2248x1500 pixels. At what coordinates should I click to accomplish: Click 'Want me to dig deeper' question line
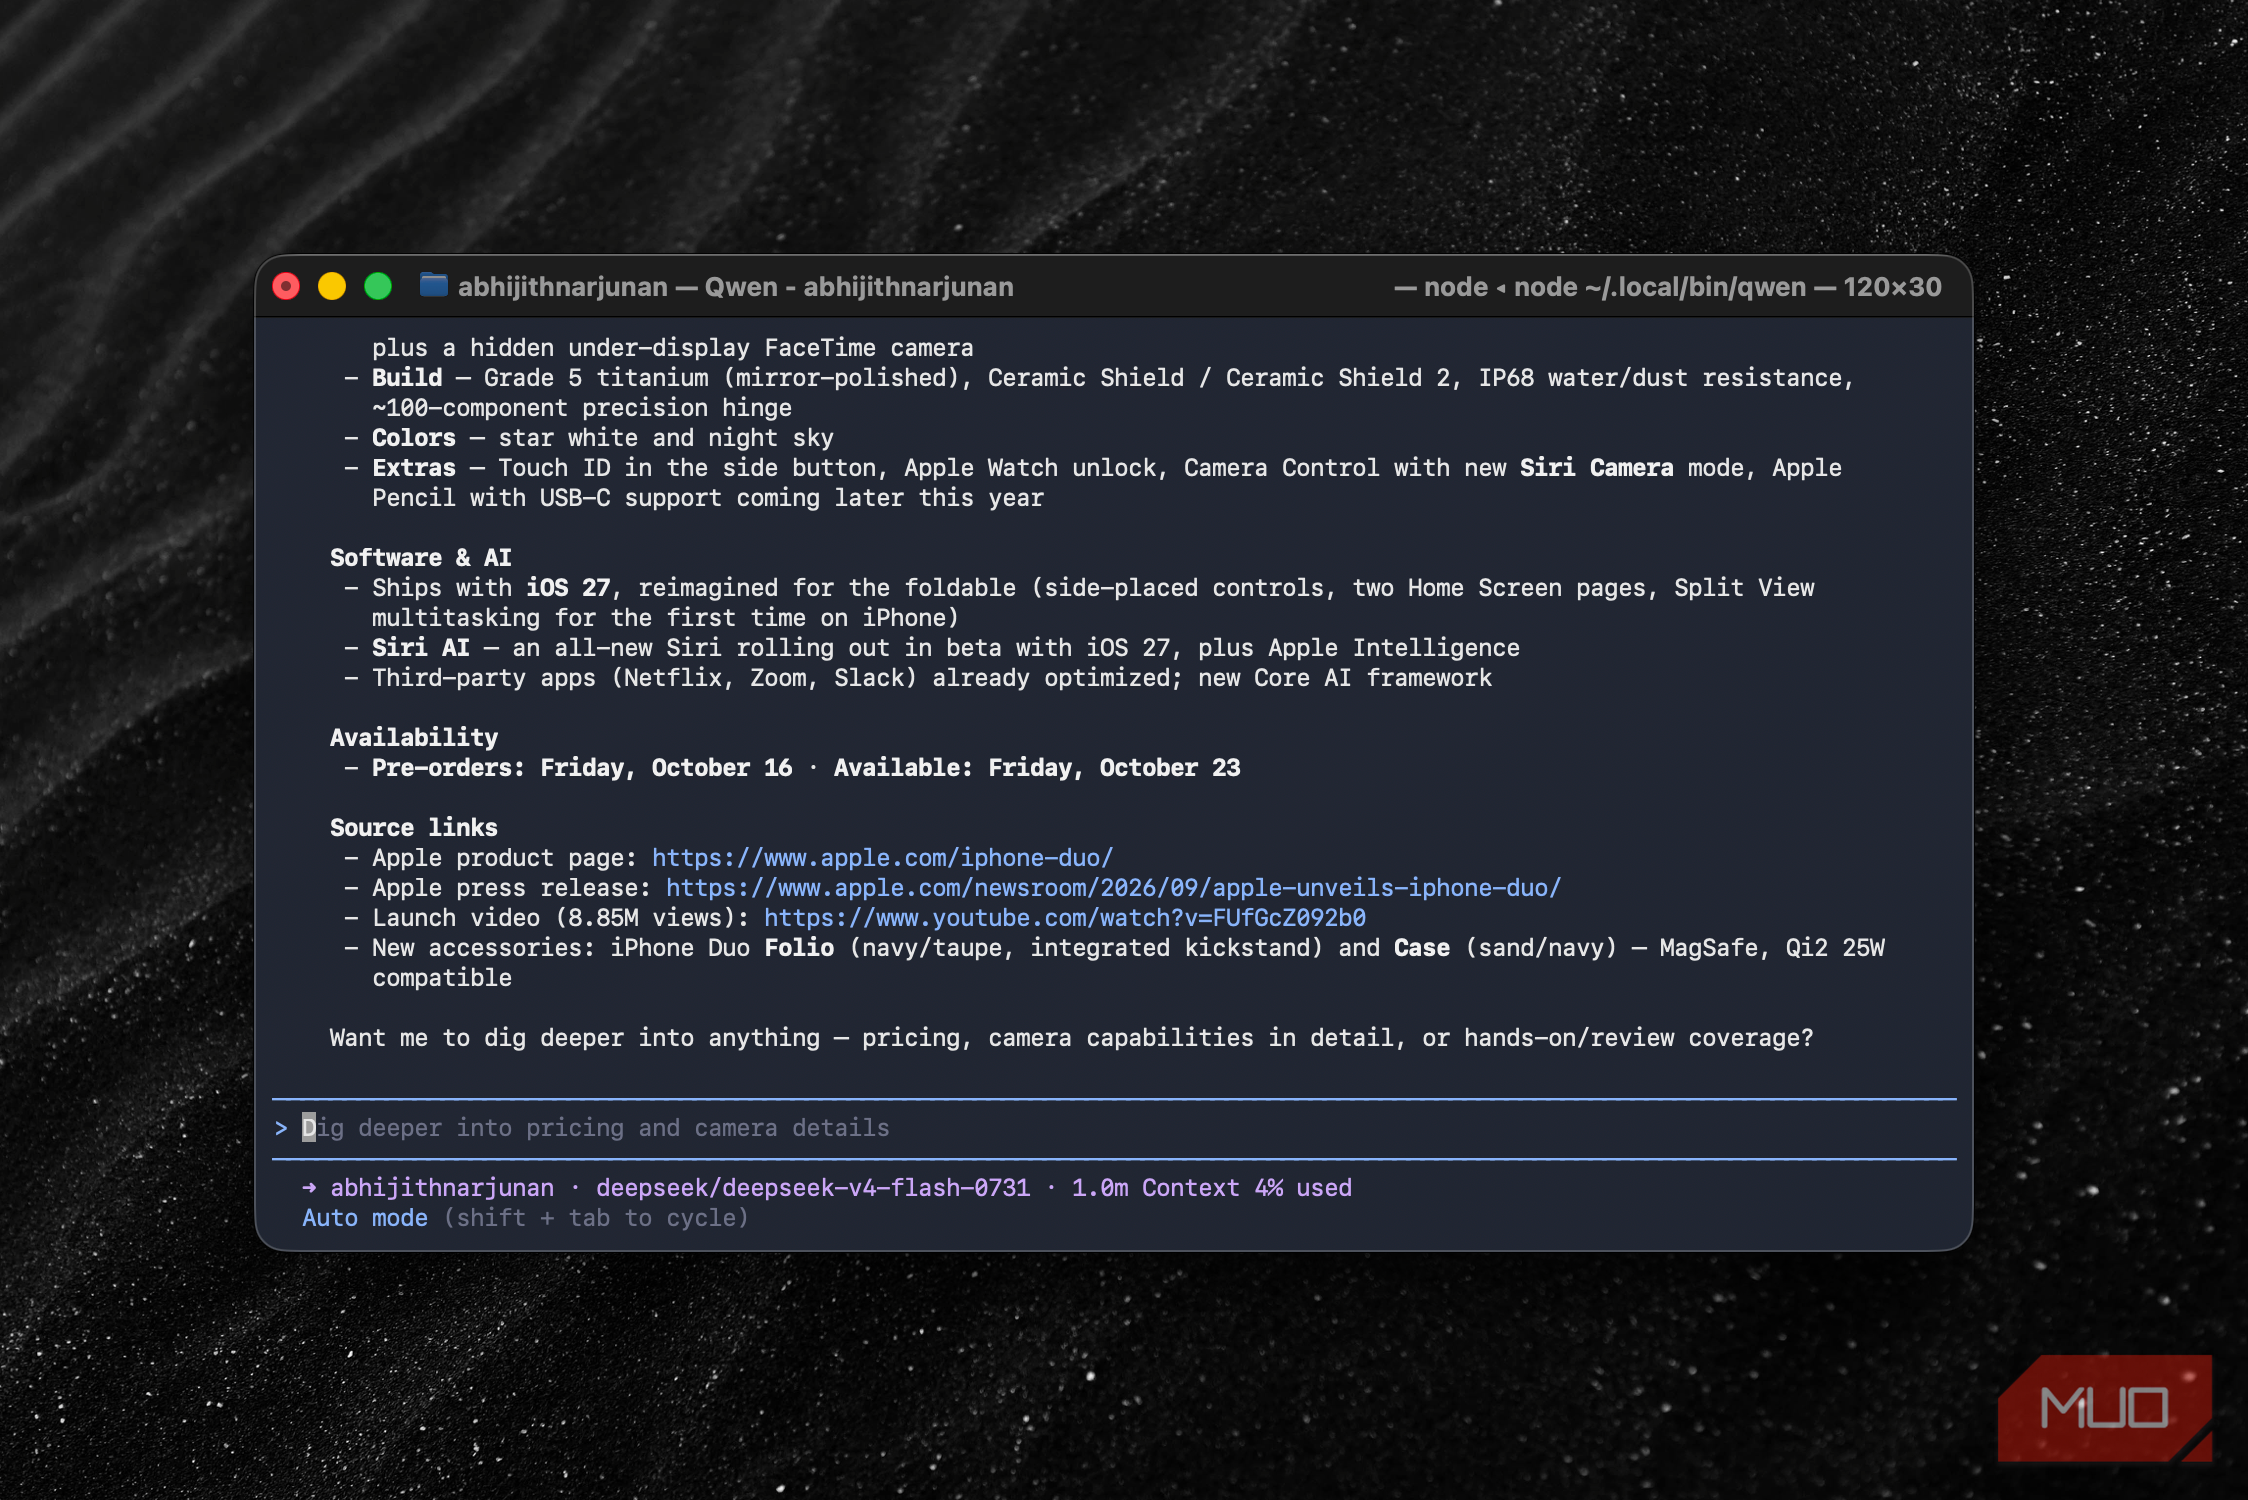tap(1071, 1038)
